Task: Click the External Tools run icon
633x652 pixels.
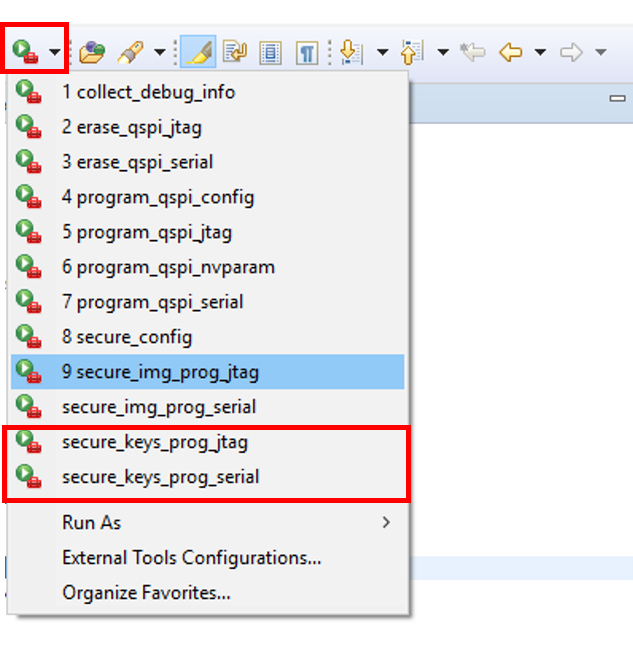Action: click(25, 52)
